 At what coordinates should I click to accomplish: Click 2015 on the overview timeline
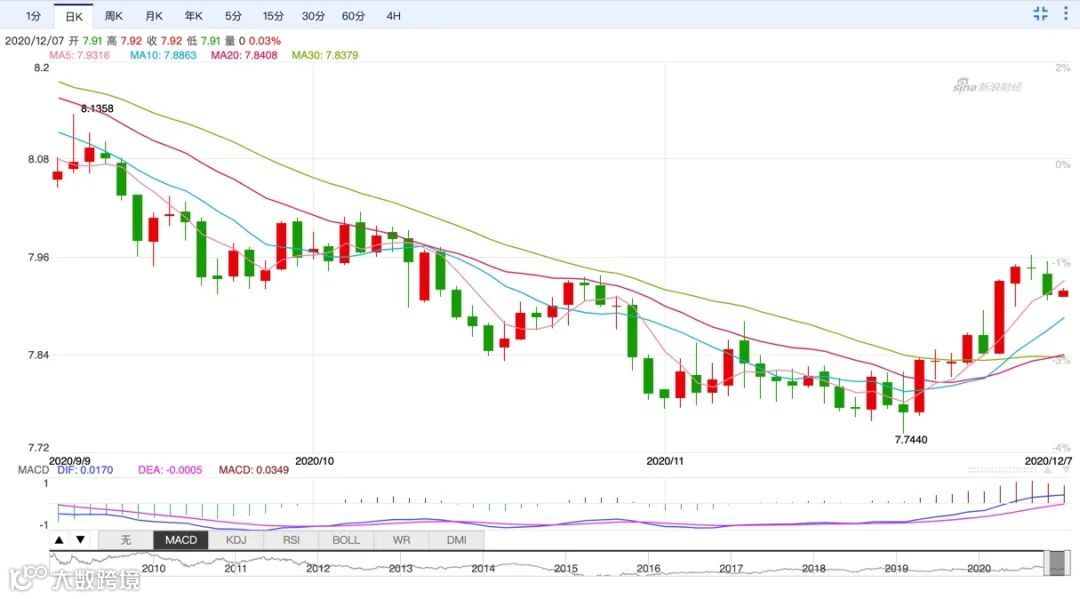tap(565, 569)
